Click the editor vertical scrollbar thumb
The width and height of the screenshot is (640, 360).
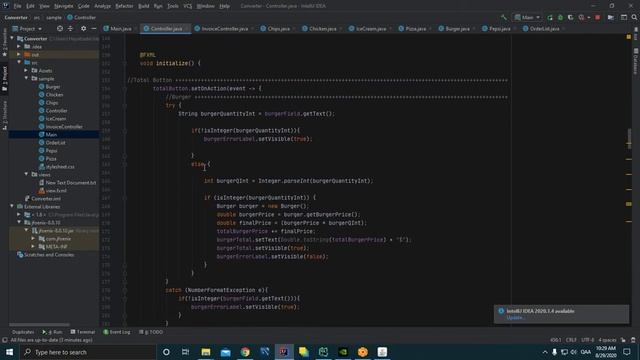point(629,139)
